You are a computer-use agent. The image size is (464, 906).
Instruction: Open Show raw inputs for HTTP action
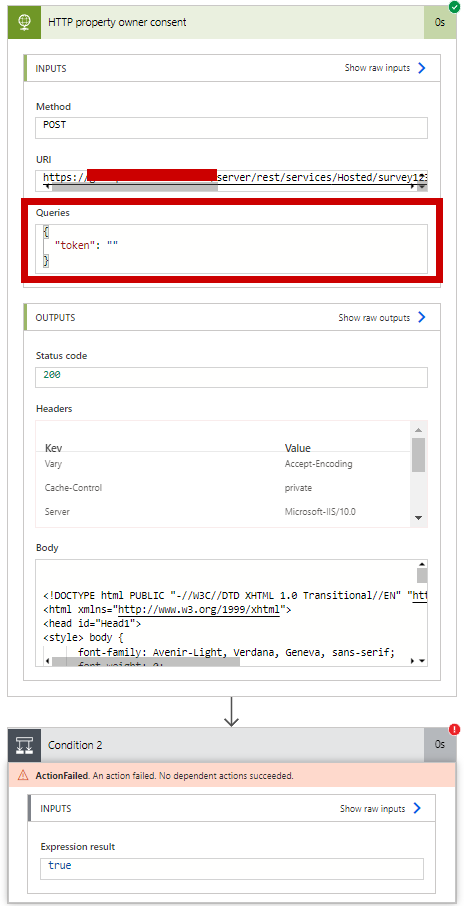click(385, 68)
